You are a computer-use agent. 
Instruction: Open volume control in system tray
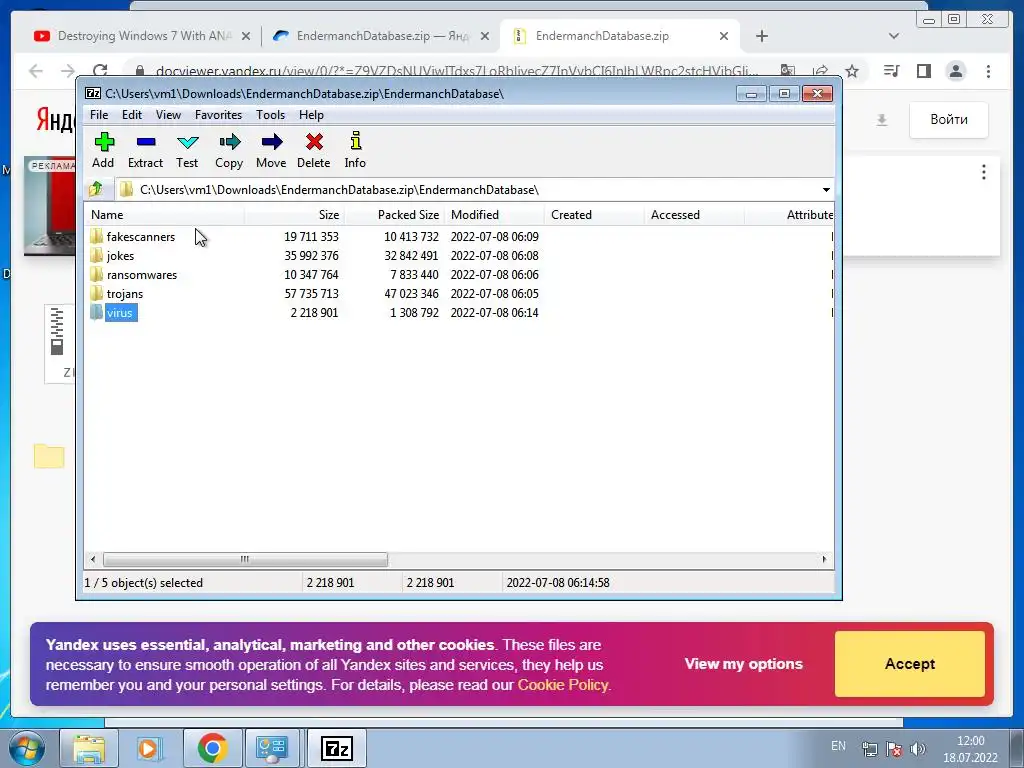pos(918,749)
